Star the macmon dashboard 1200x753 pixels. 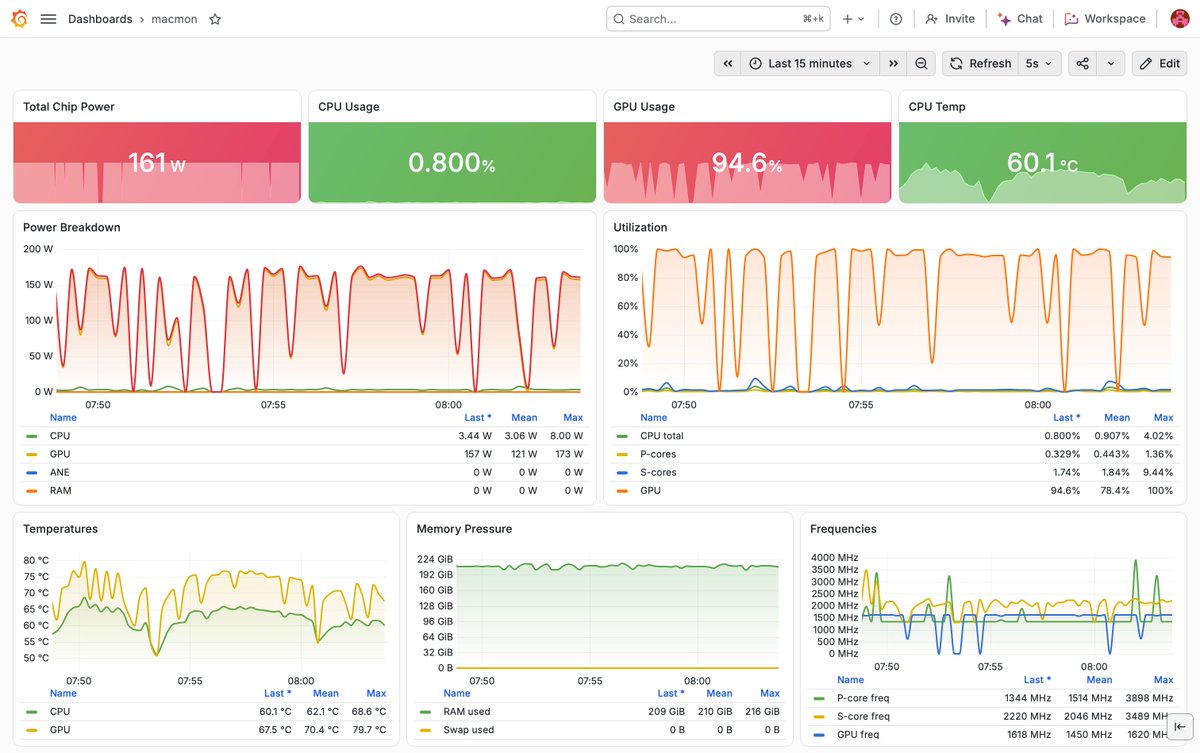coord(215,19)
